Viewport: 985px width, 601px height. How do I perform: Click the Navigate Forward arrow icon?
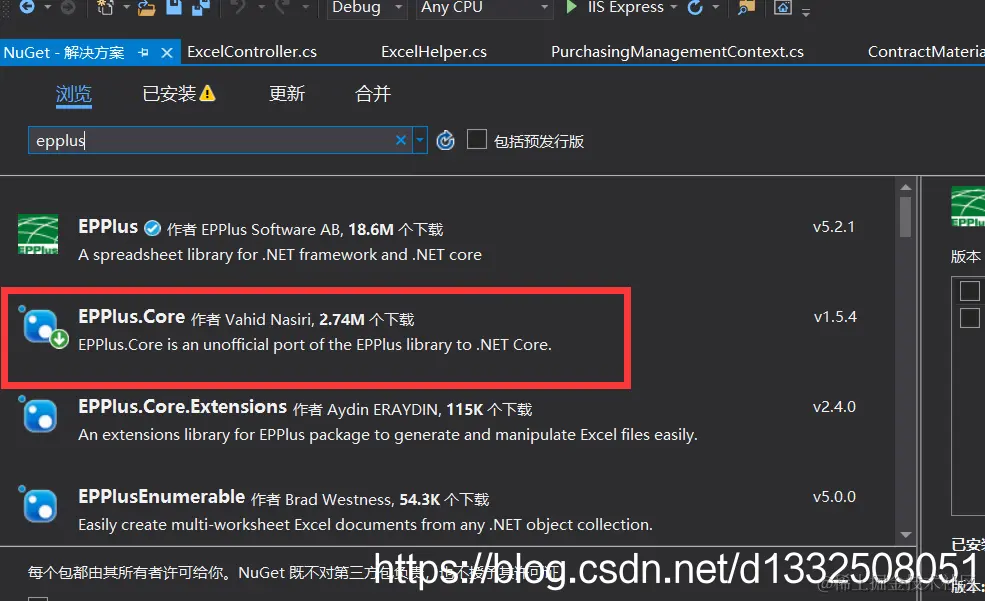coord(68,7)
